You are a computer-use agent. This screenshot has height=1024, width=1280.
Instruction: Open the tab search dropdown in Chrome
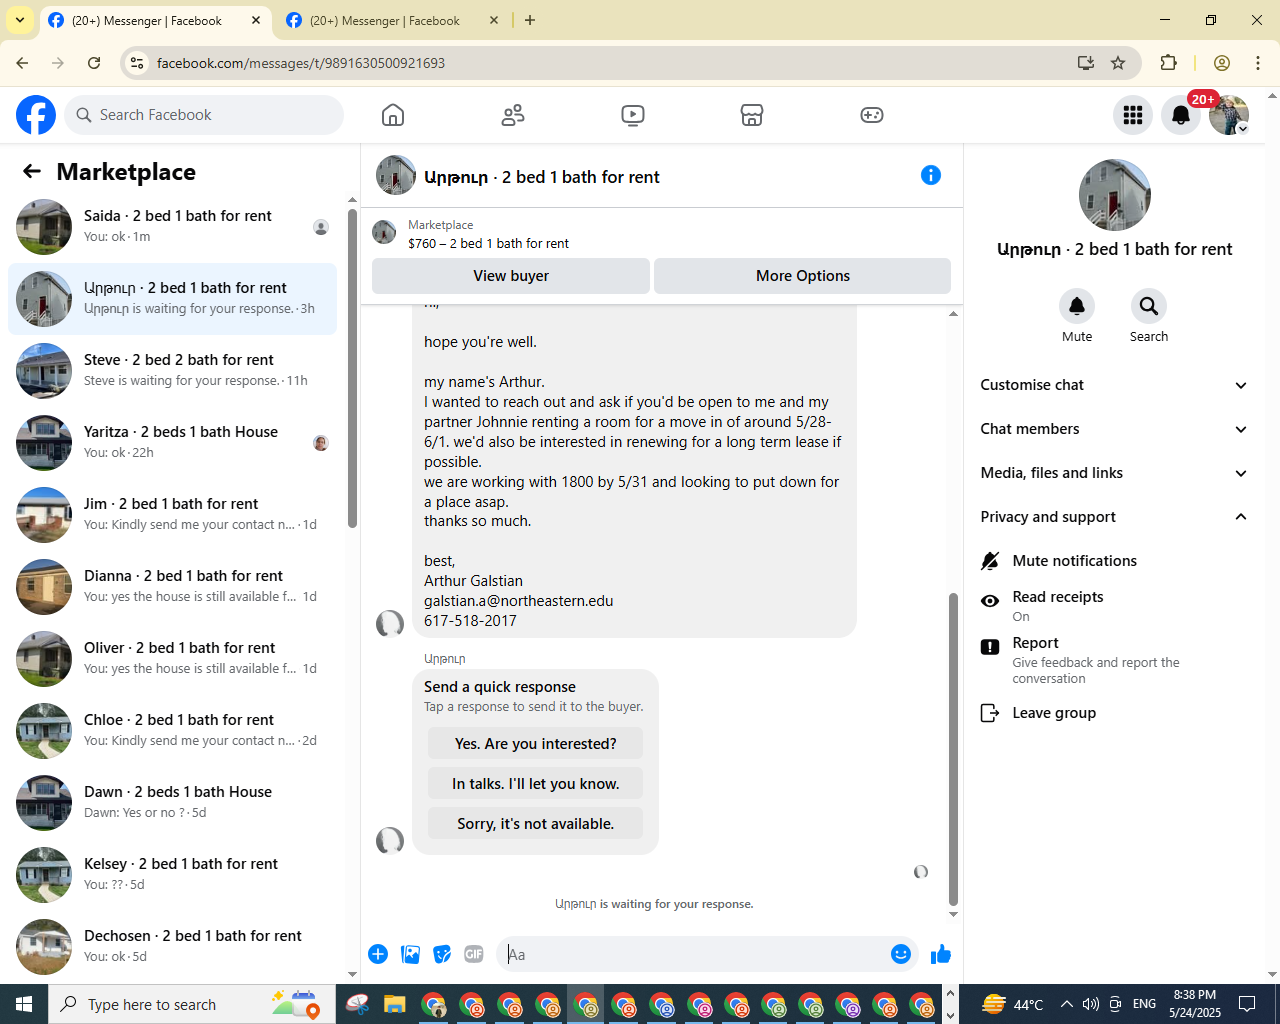19,20
